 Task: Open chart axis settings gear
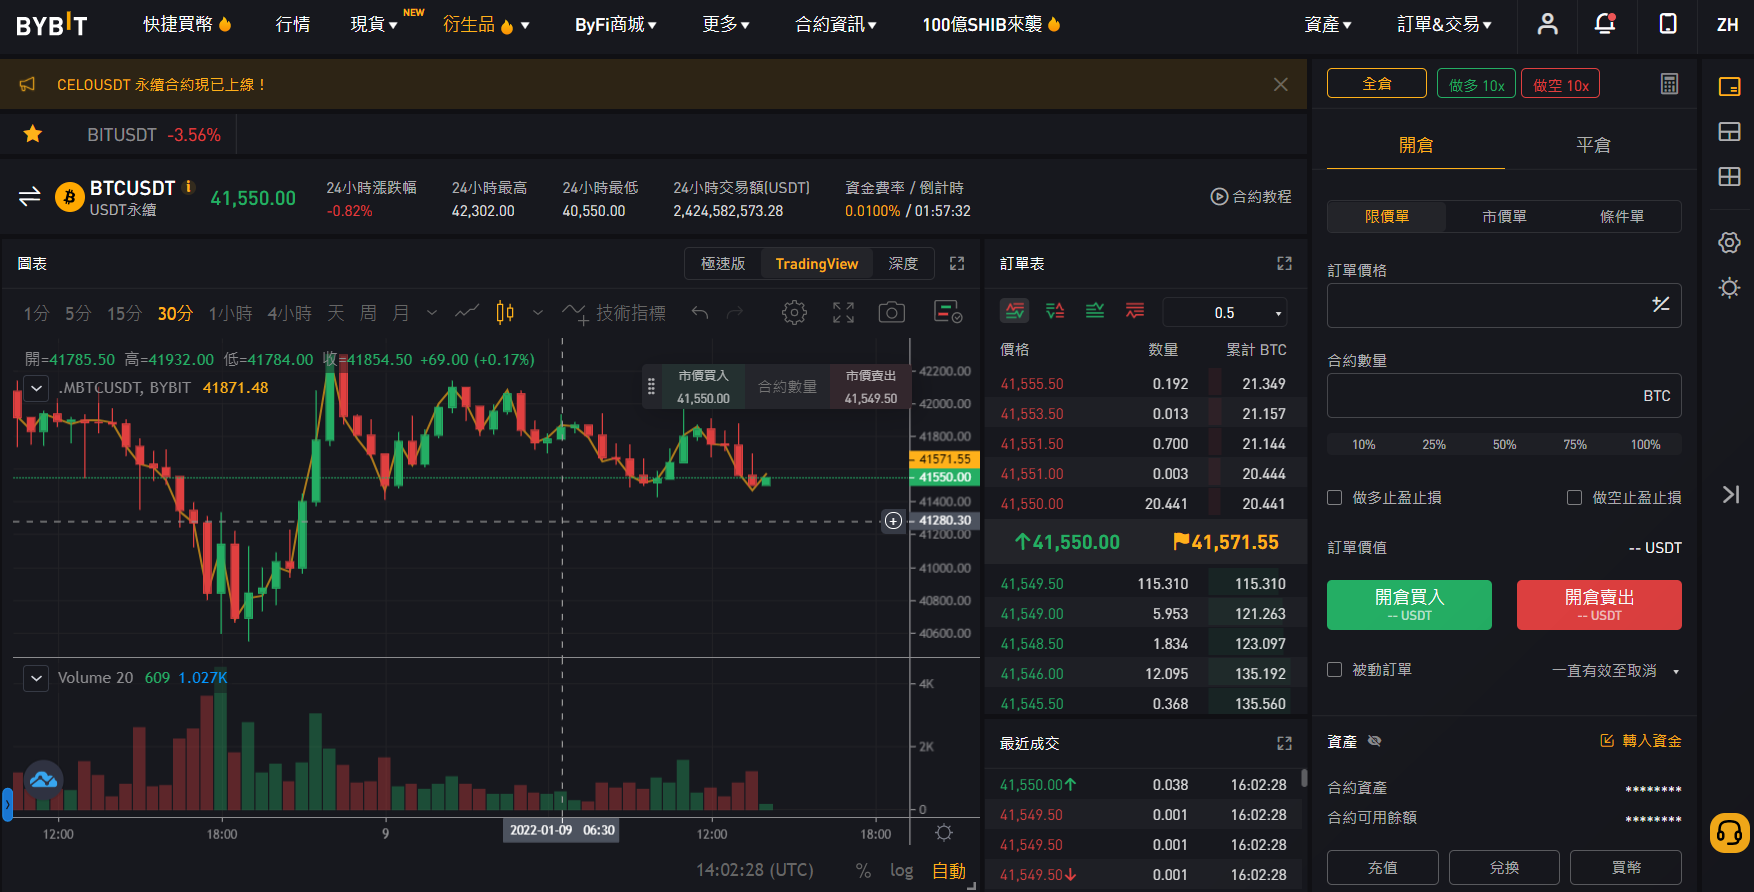coord(943,832)
